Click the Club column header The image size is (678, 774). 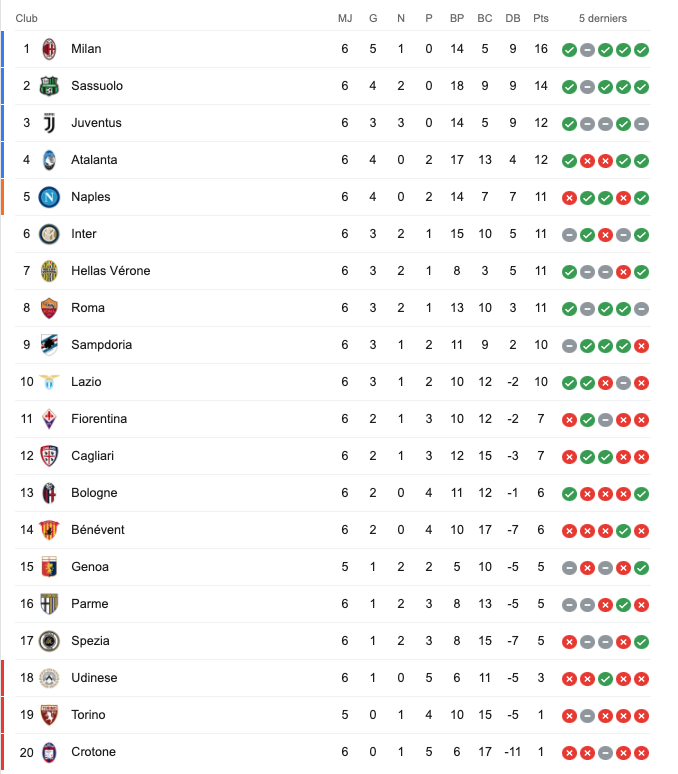pyautogui.click(x=27, y=18)
